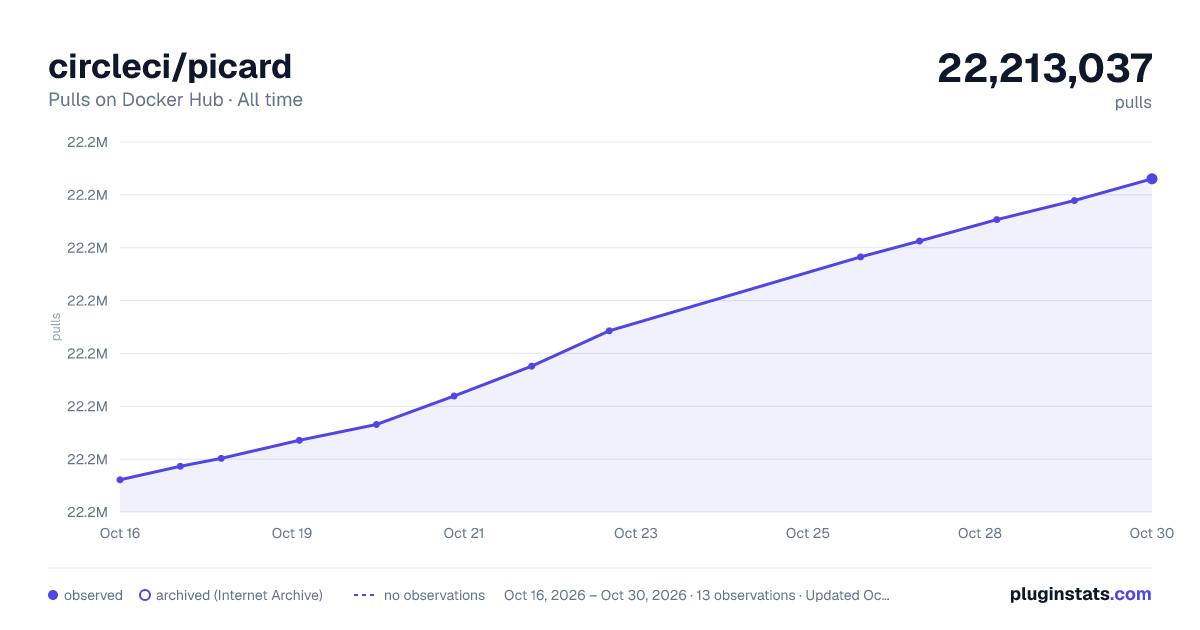
Task: Select the Oct 30 final data point
Action: (x=1152, y=179)
